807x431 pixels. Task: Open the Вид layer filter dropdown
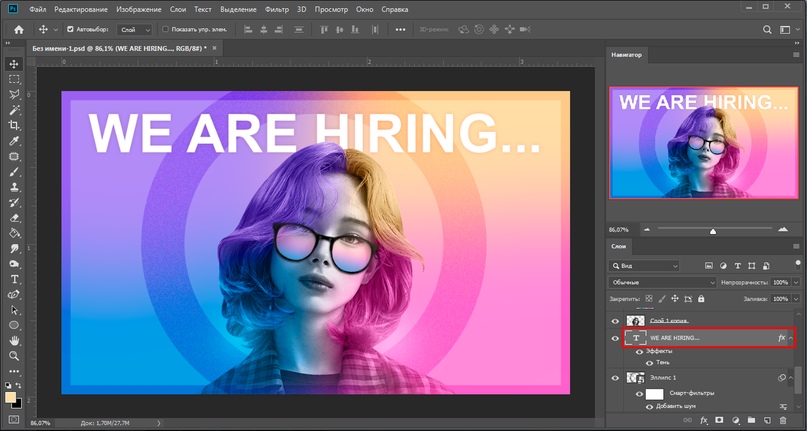644,266
